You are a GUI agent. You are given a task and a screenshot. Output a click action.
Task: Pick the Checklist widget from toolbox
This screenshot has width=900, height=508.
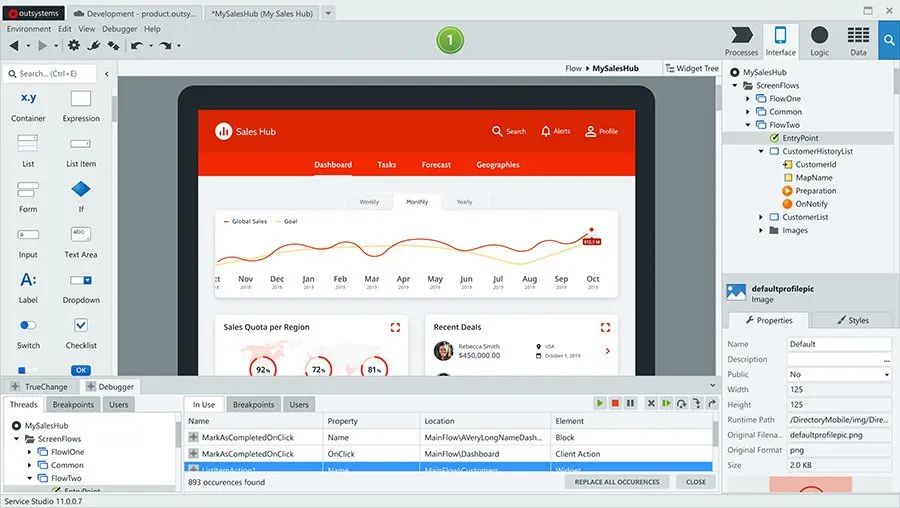(81, 332)
